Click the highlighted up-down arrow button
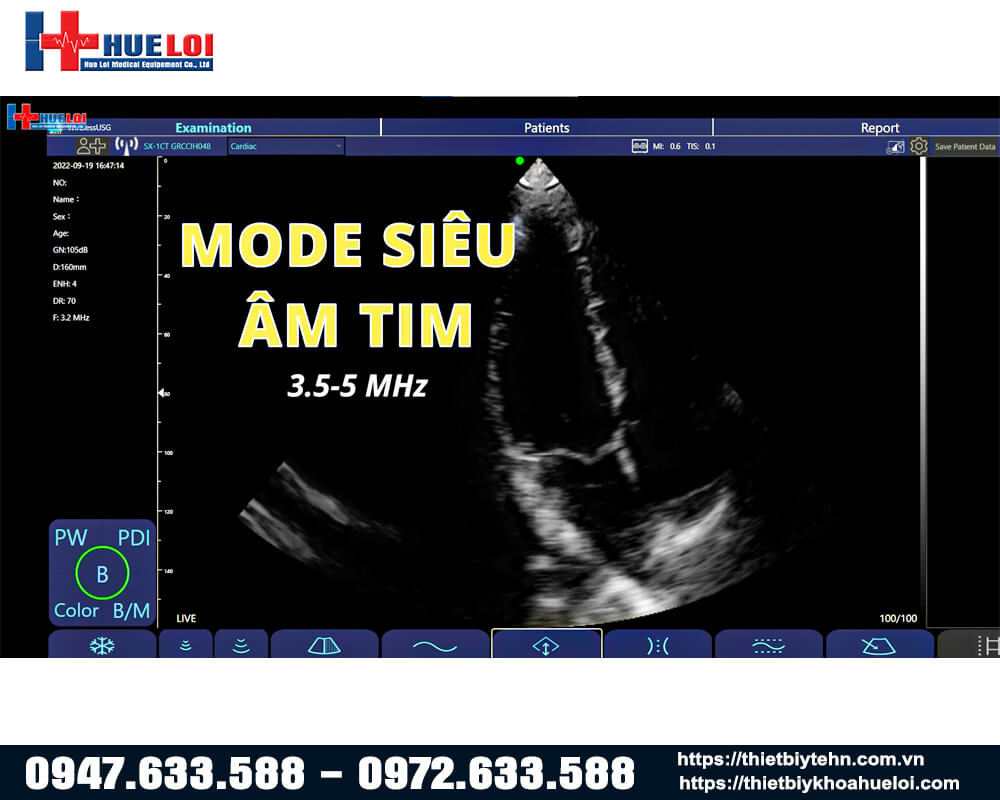1000x800 pixels. (546, 645)
